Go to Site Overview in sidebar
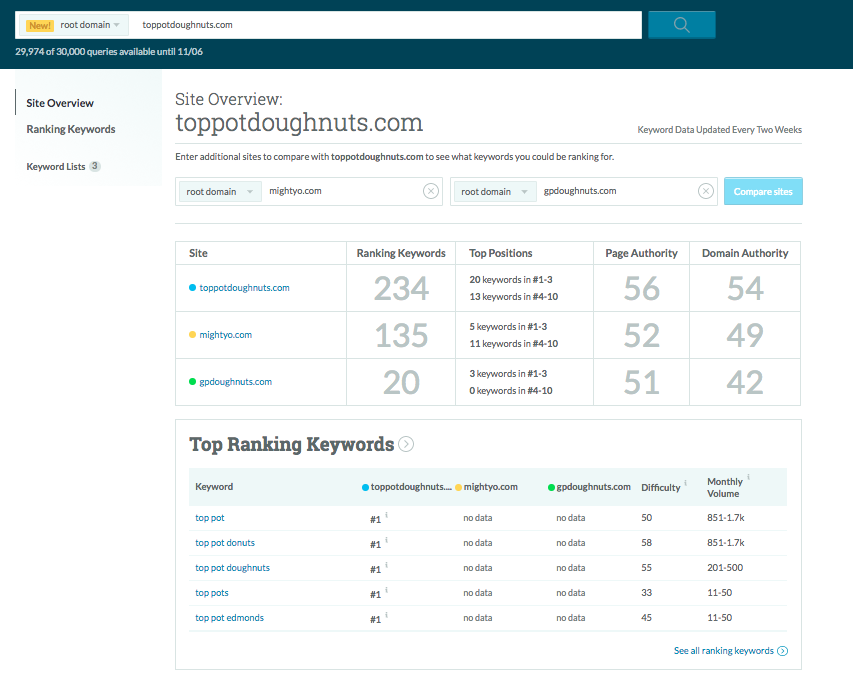Viewport: 853px width, 700px height. coord(60,103)
